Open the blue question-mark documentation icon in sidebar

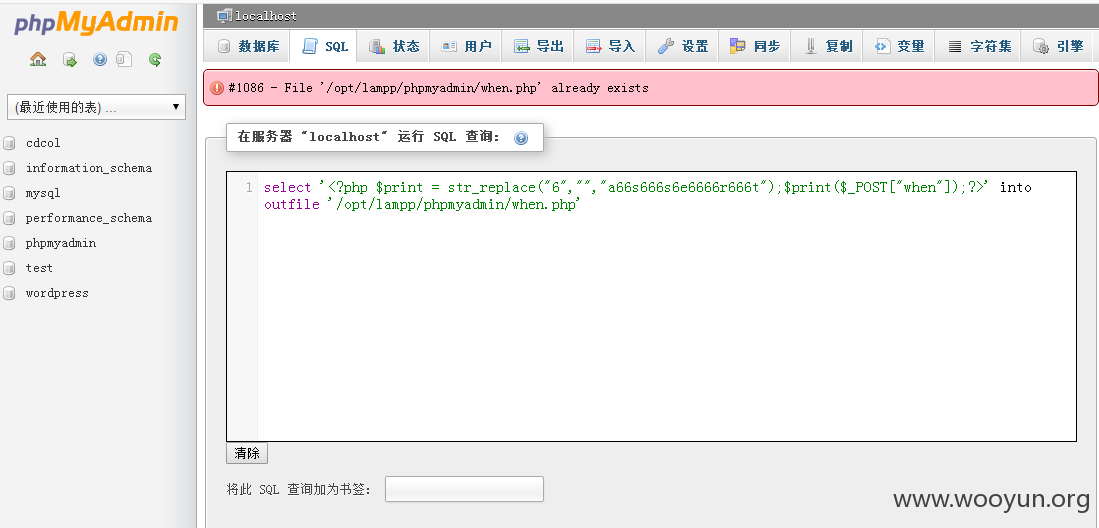click(x=100, y=60)
